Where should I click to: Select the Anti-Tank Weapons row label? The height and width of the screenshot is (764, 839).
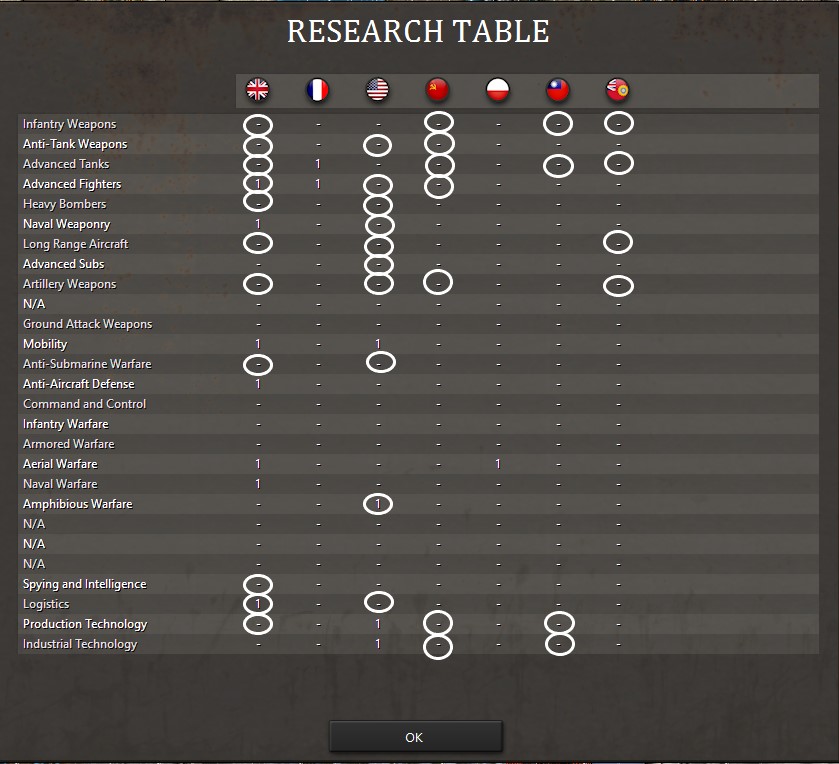75,144
